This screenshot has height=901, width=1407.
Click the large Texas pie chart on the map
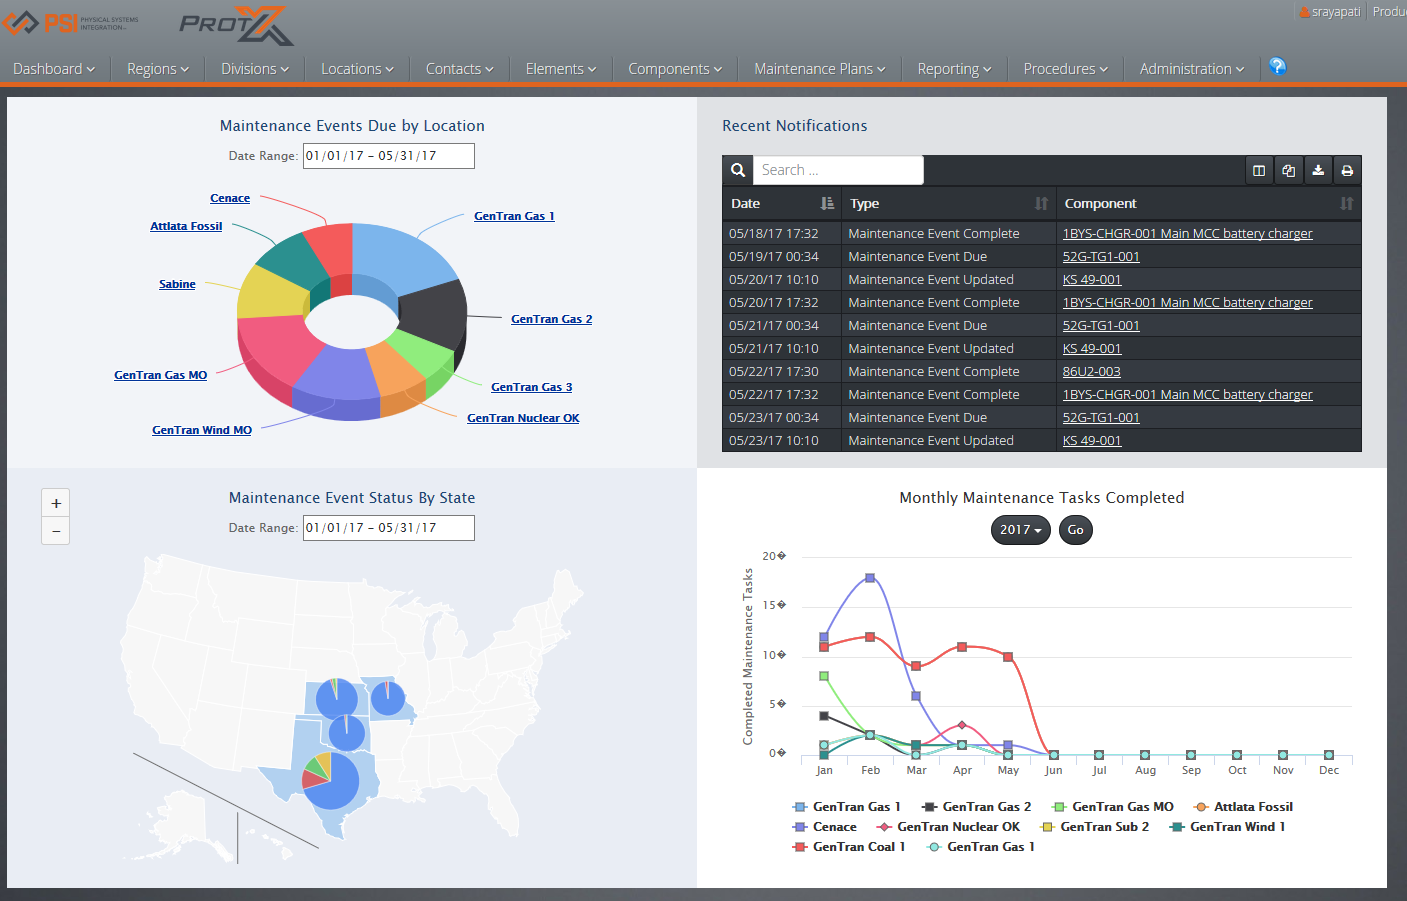(x=331, y=781)
